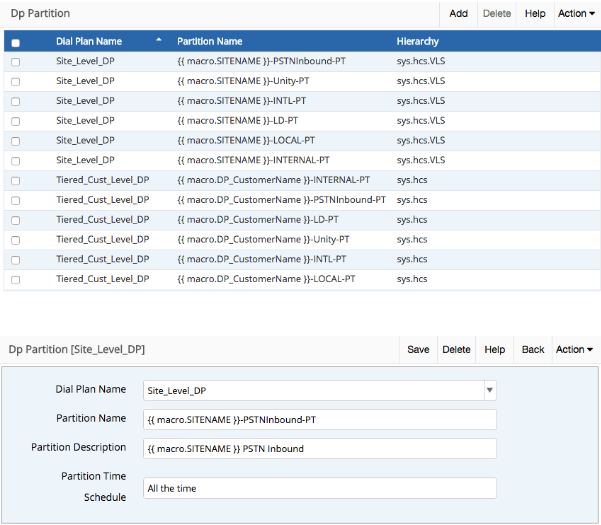Select checkbox for Site_Level_DP Unity-PT row

(x=15, y=82)
